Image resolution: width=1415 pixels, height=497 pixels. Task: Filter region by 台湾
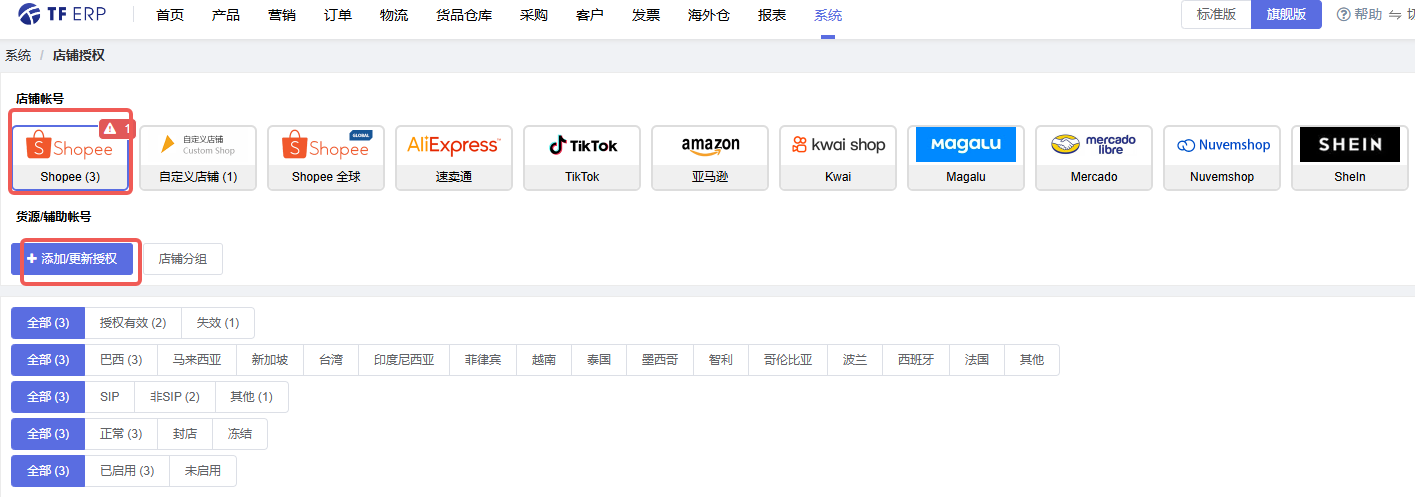point(331,360)
